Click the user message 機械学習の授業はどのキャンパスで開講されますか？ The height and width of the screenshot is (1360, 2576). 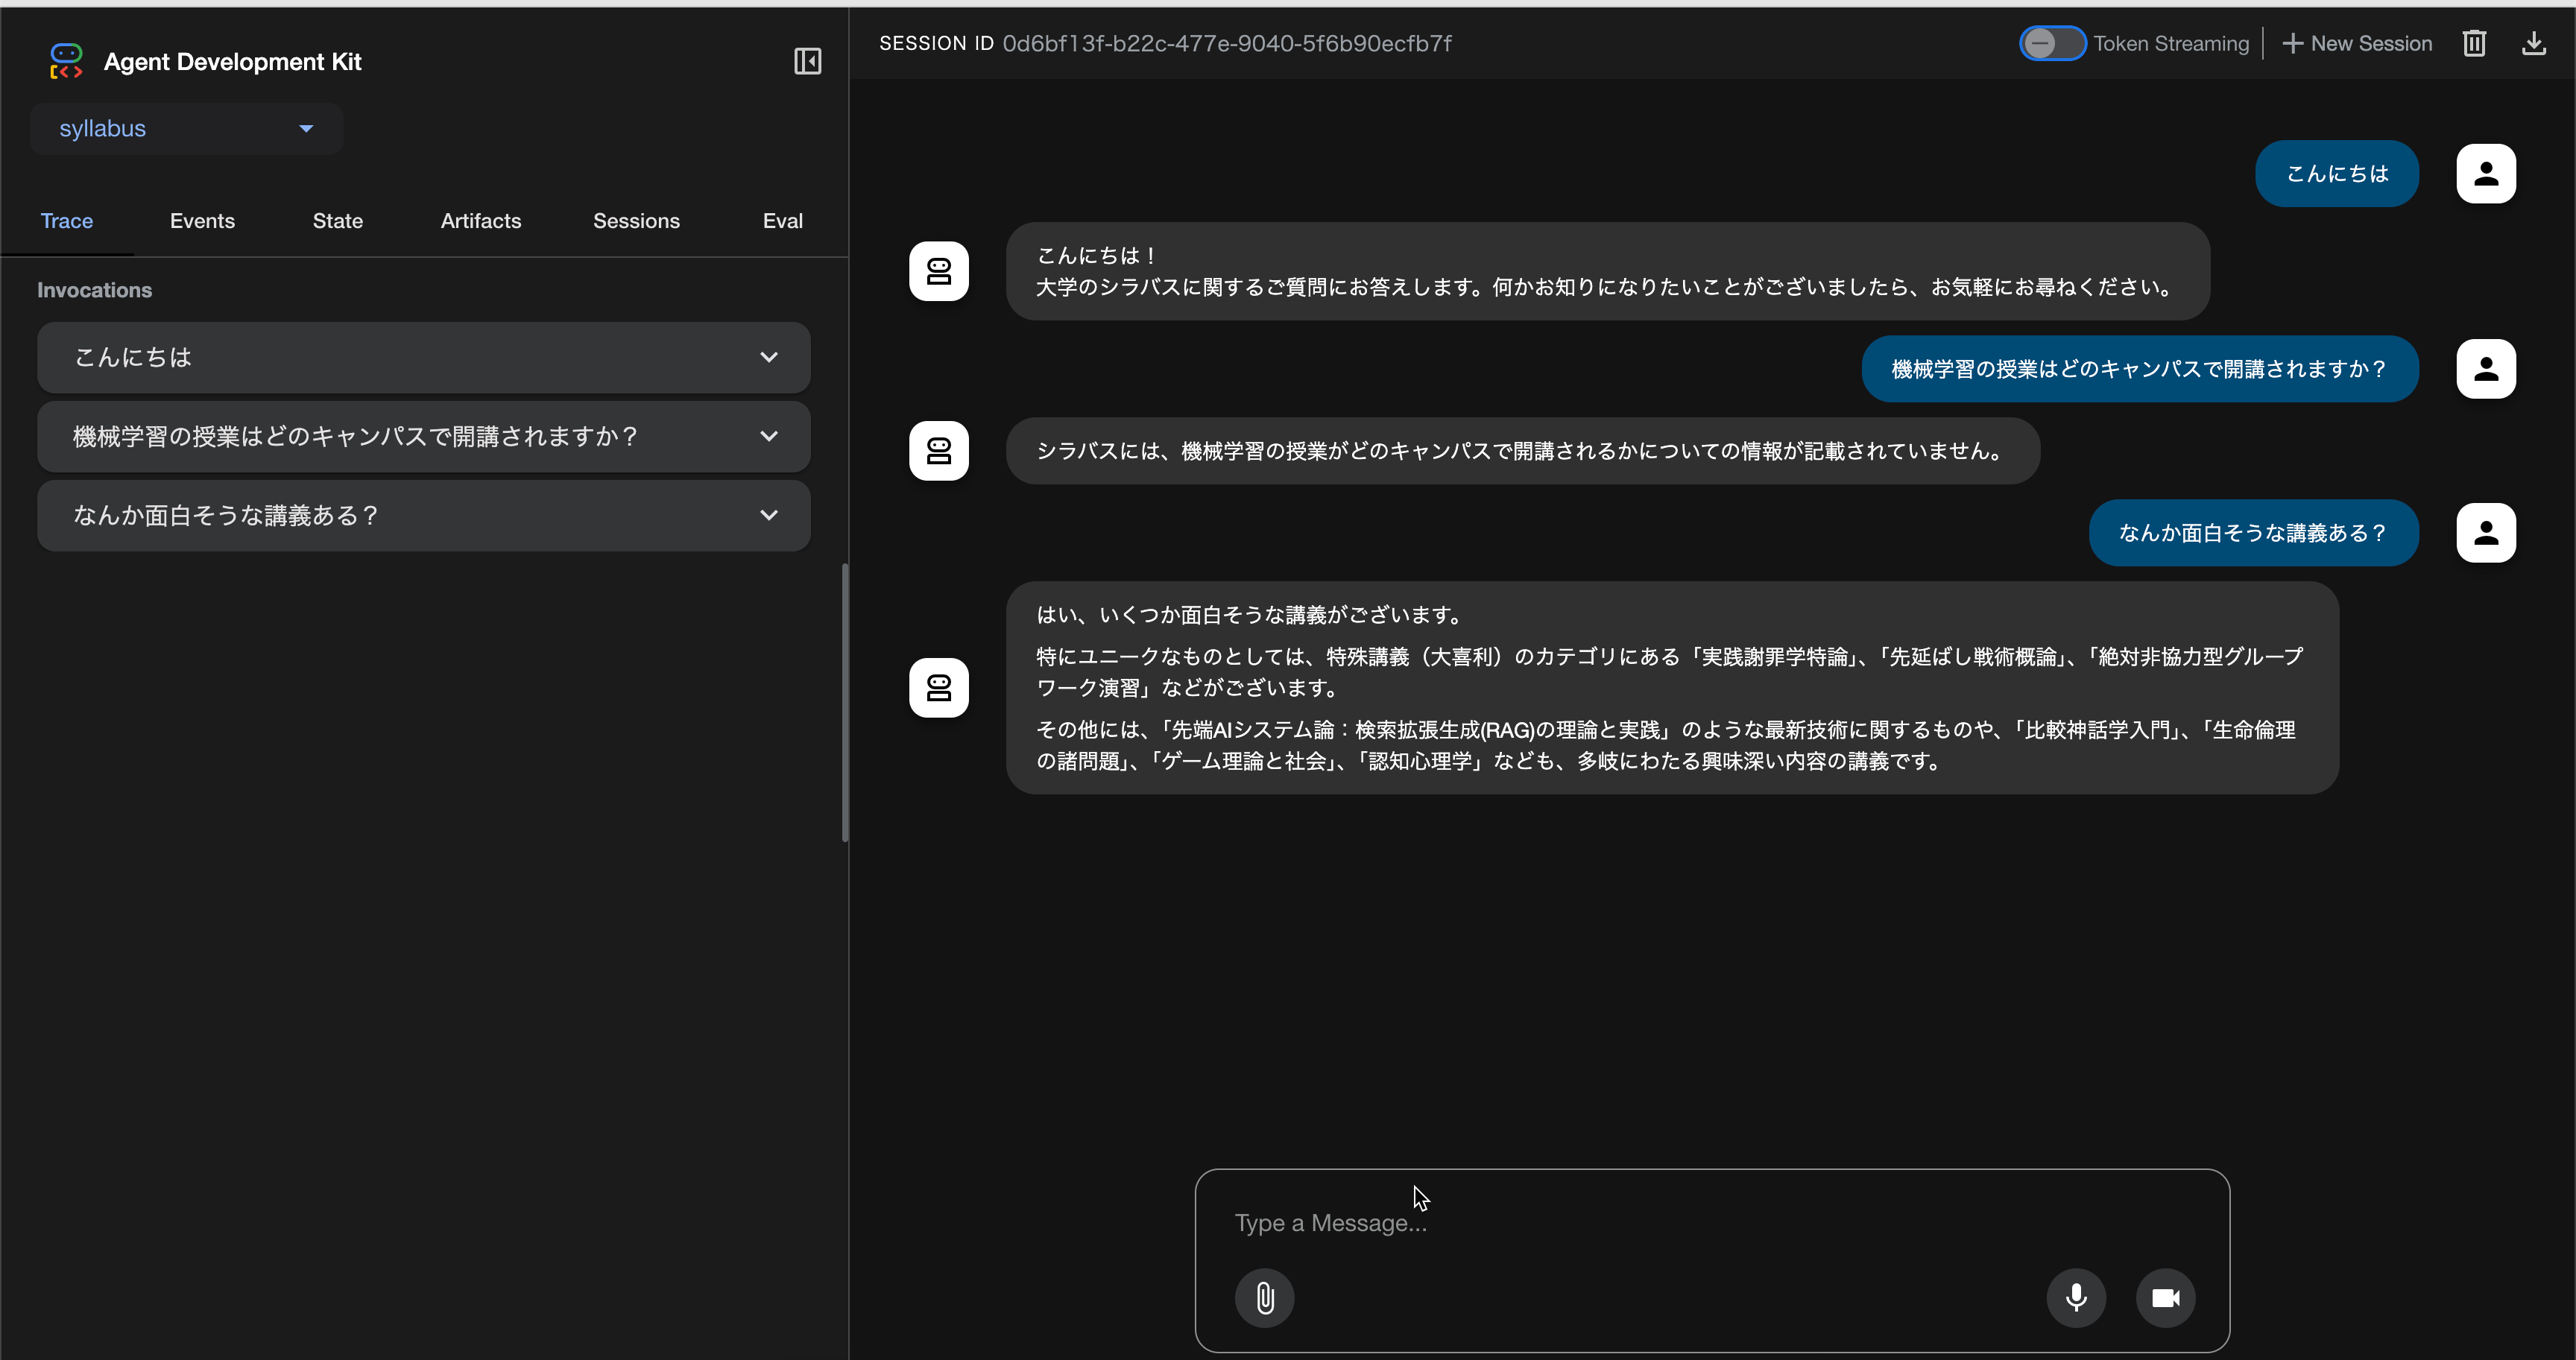click(2140, 369)
